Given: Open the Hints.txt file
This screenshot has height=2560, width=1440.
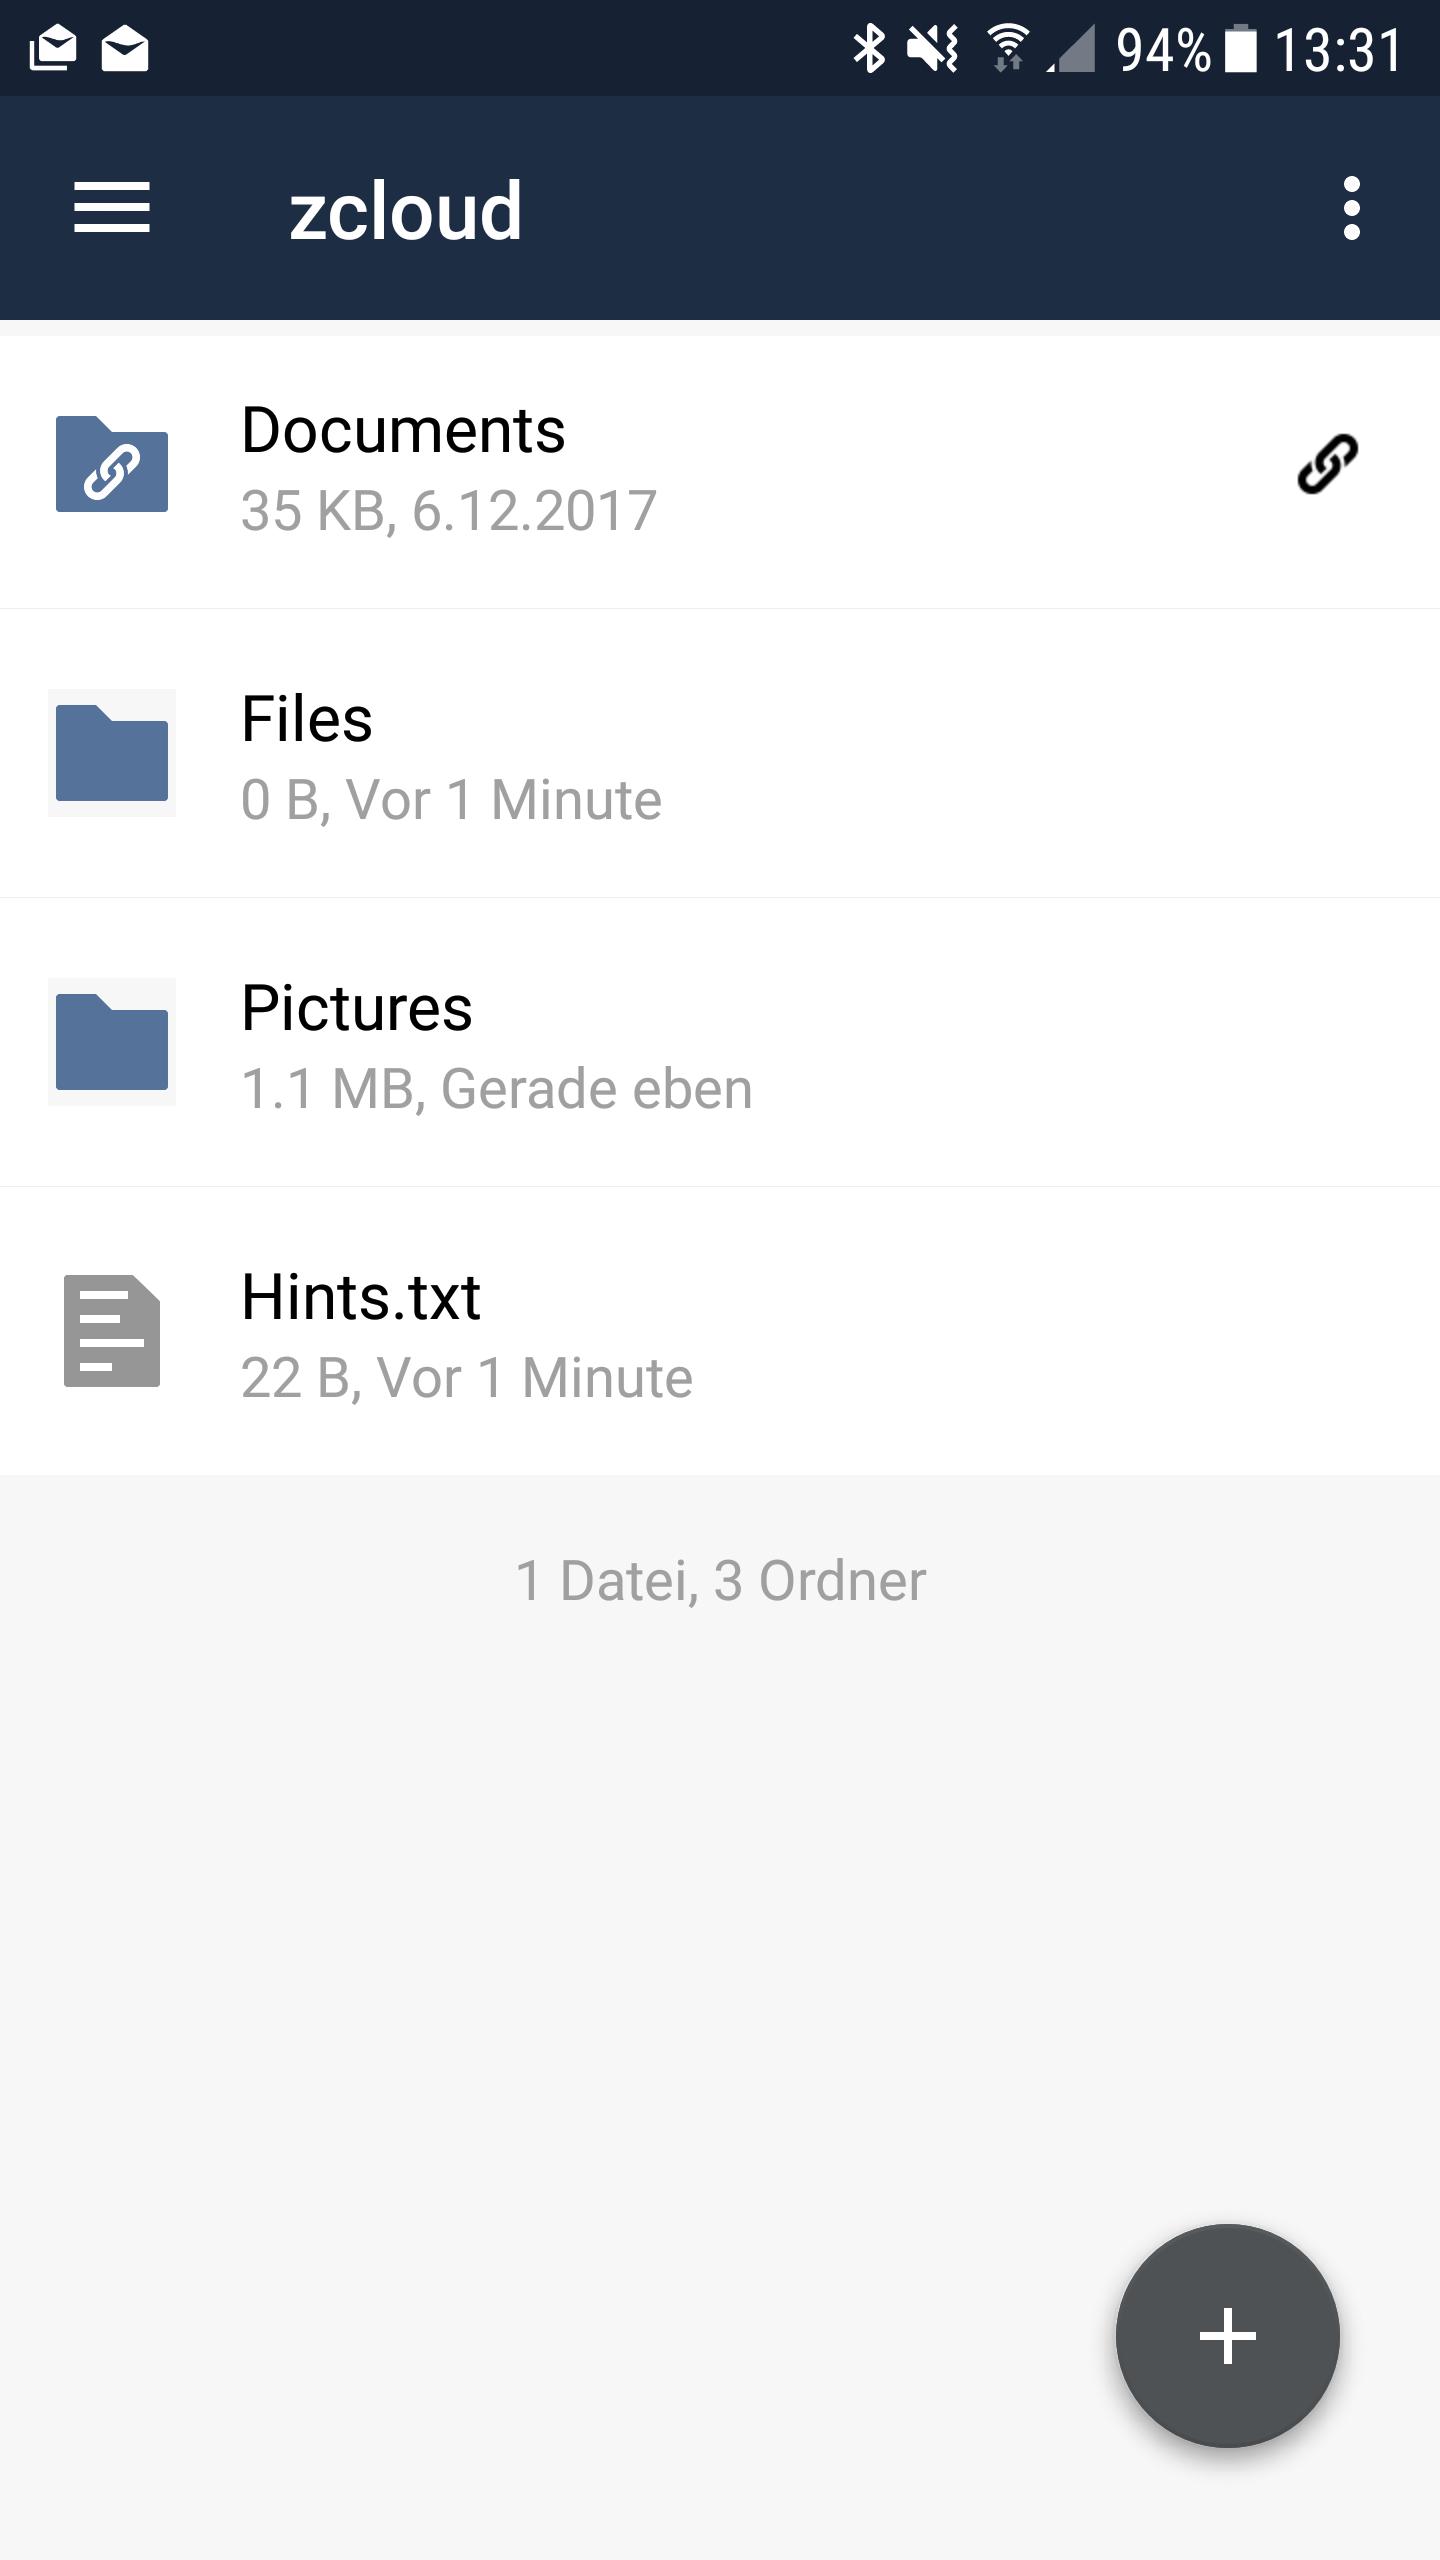Looking at the screenshot, I should tap(720, 1331).
